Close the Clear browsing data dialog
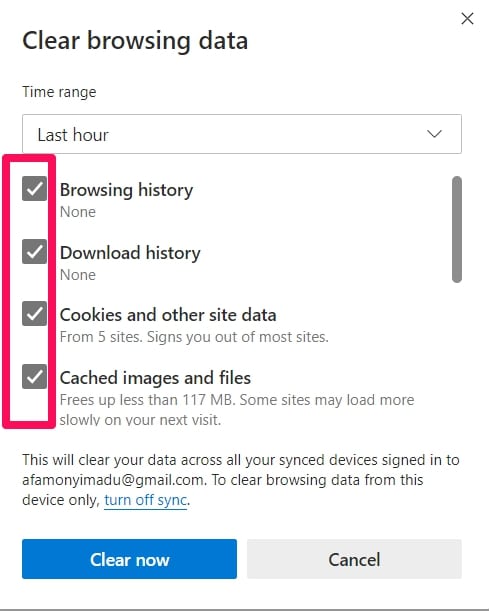 467,18
